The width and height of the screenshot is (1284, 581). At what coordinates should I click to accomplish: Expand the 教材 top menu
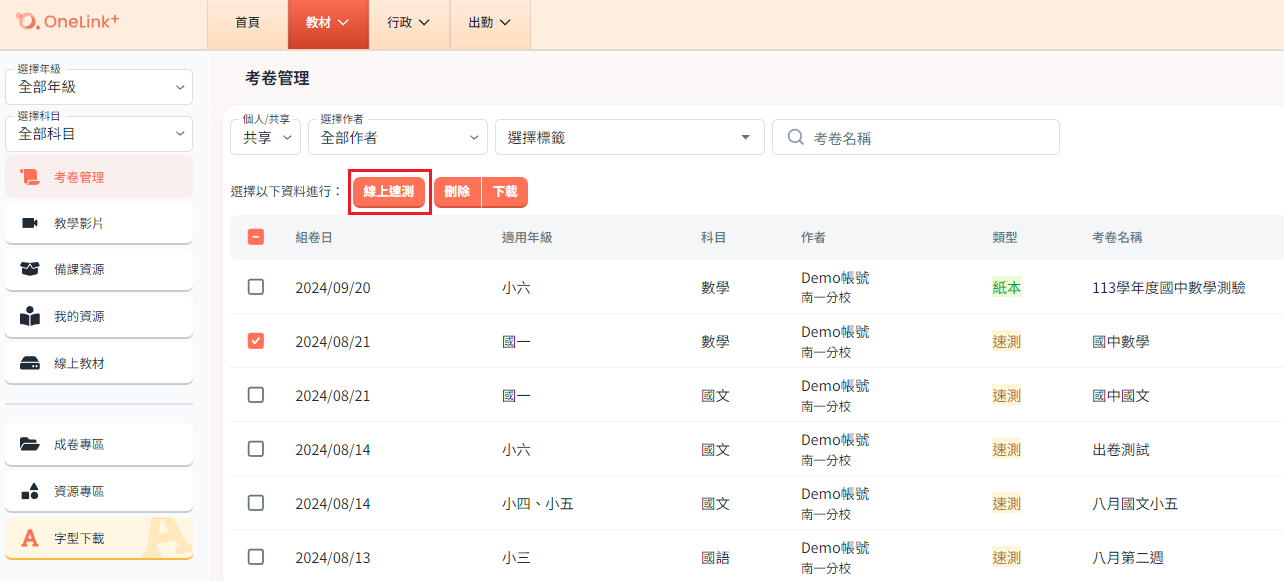click(328, 23)
